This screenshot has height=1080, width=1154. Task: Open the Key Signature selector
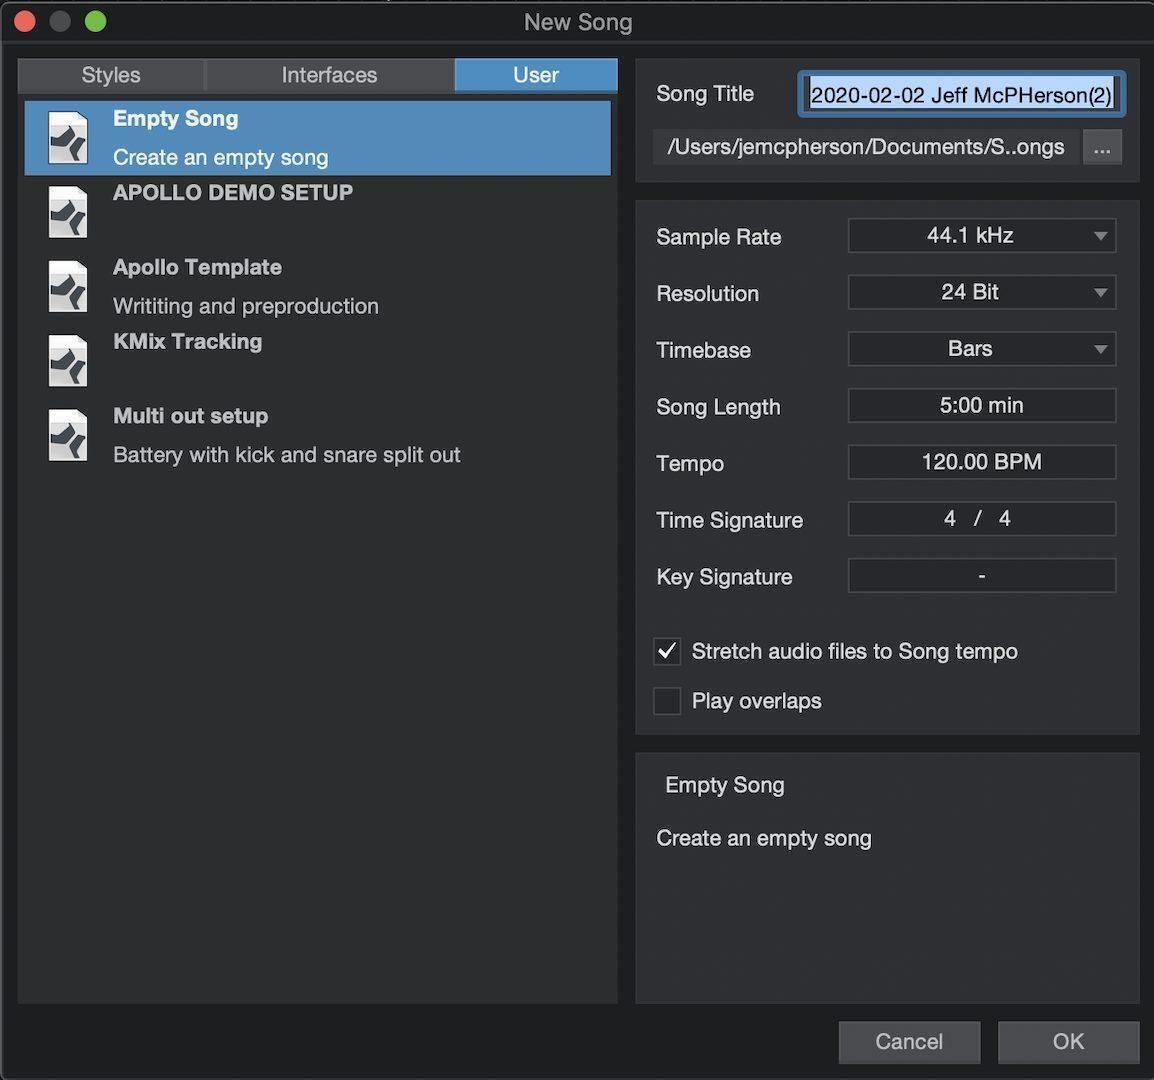pos(981,575)
